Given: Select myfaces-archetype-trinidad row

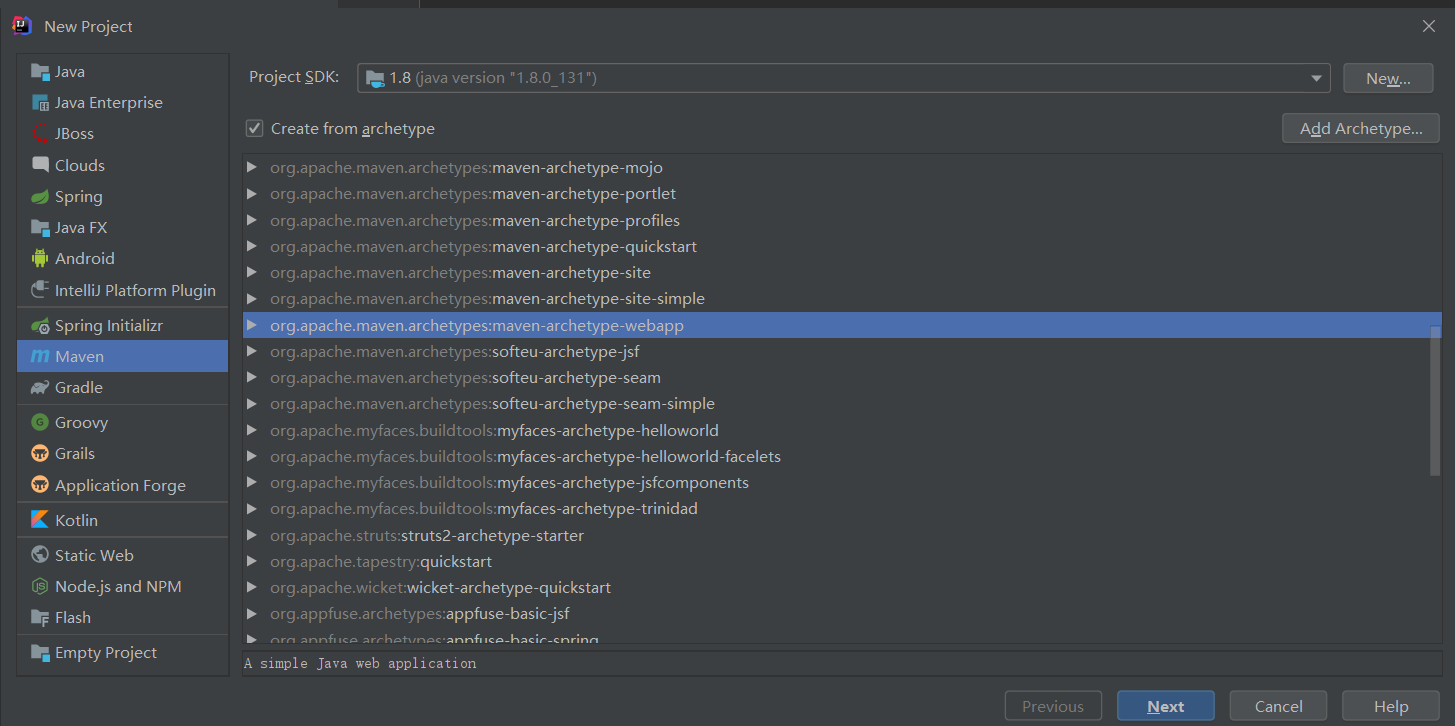Looking at the screenshot, I should 842,508.
